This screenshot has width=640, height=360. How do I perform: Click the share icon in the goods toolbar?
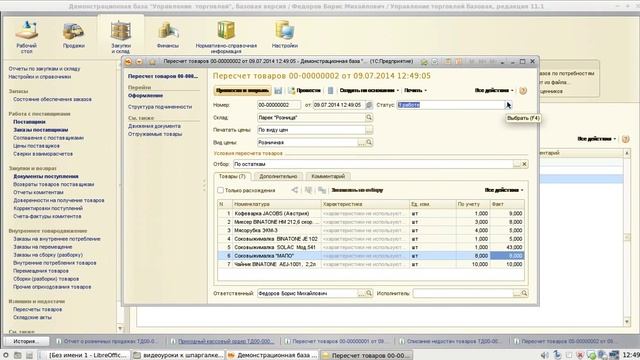tap(295, 190)
